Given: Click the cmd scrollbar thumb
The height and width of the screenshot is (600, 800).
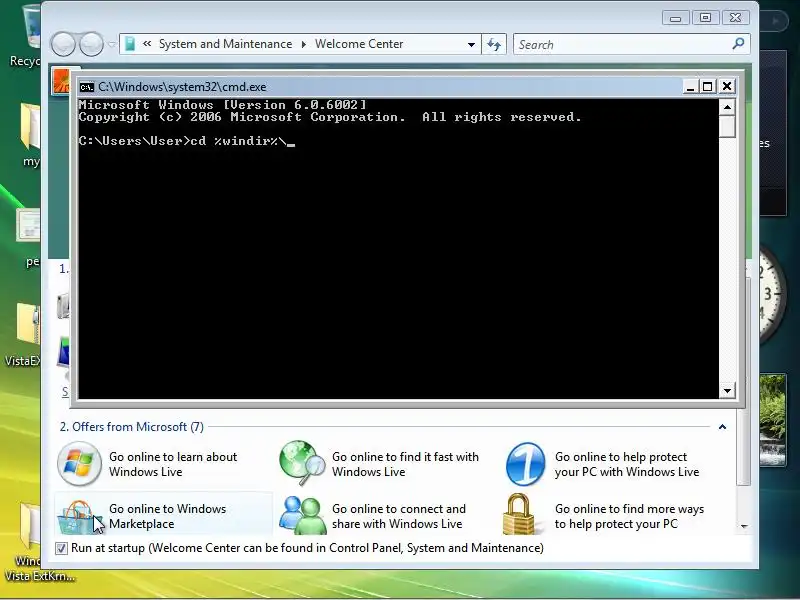Looking at the screenshot, I should pyautogui.click(x=727, y=127).
